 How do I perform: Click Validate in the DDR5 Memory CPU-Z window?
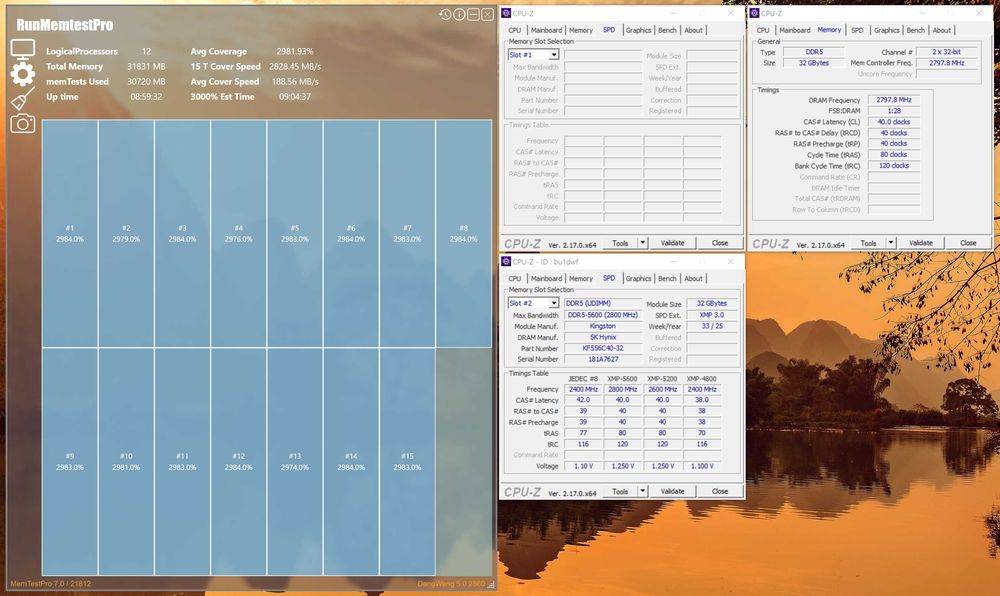pos(921,243)
